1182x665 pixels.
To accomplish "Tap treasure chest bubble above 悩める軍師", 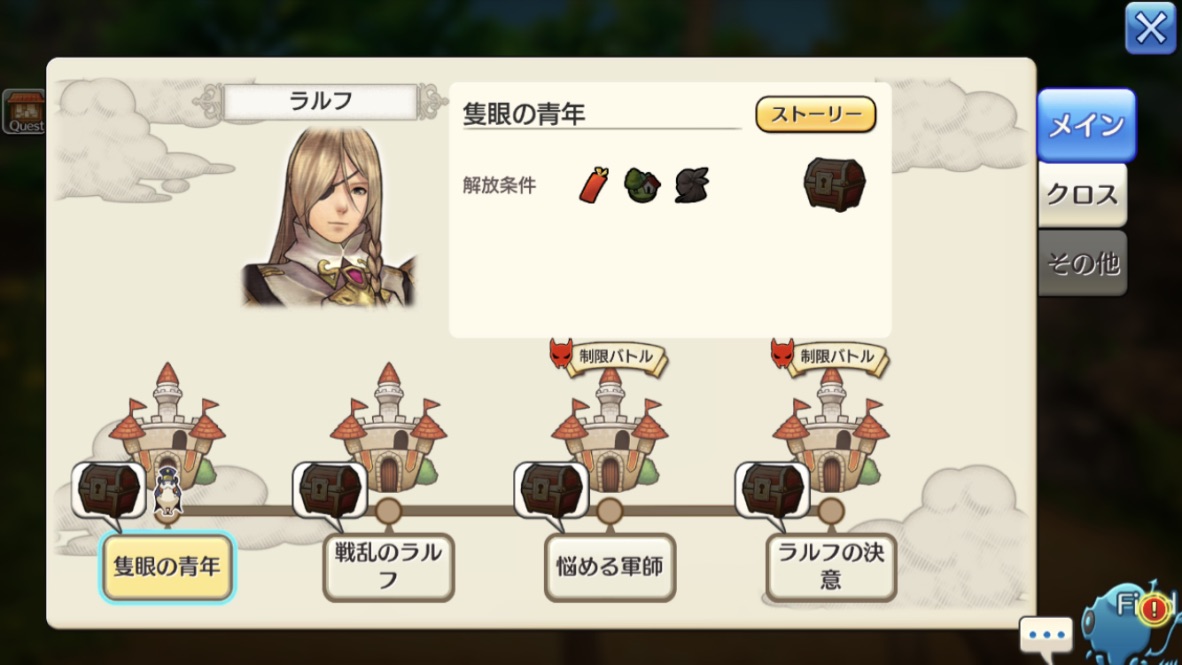I will 551,492.
